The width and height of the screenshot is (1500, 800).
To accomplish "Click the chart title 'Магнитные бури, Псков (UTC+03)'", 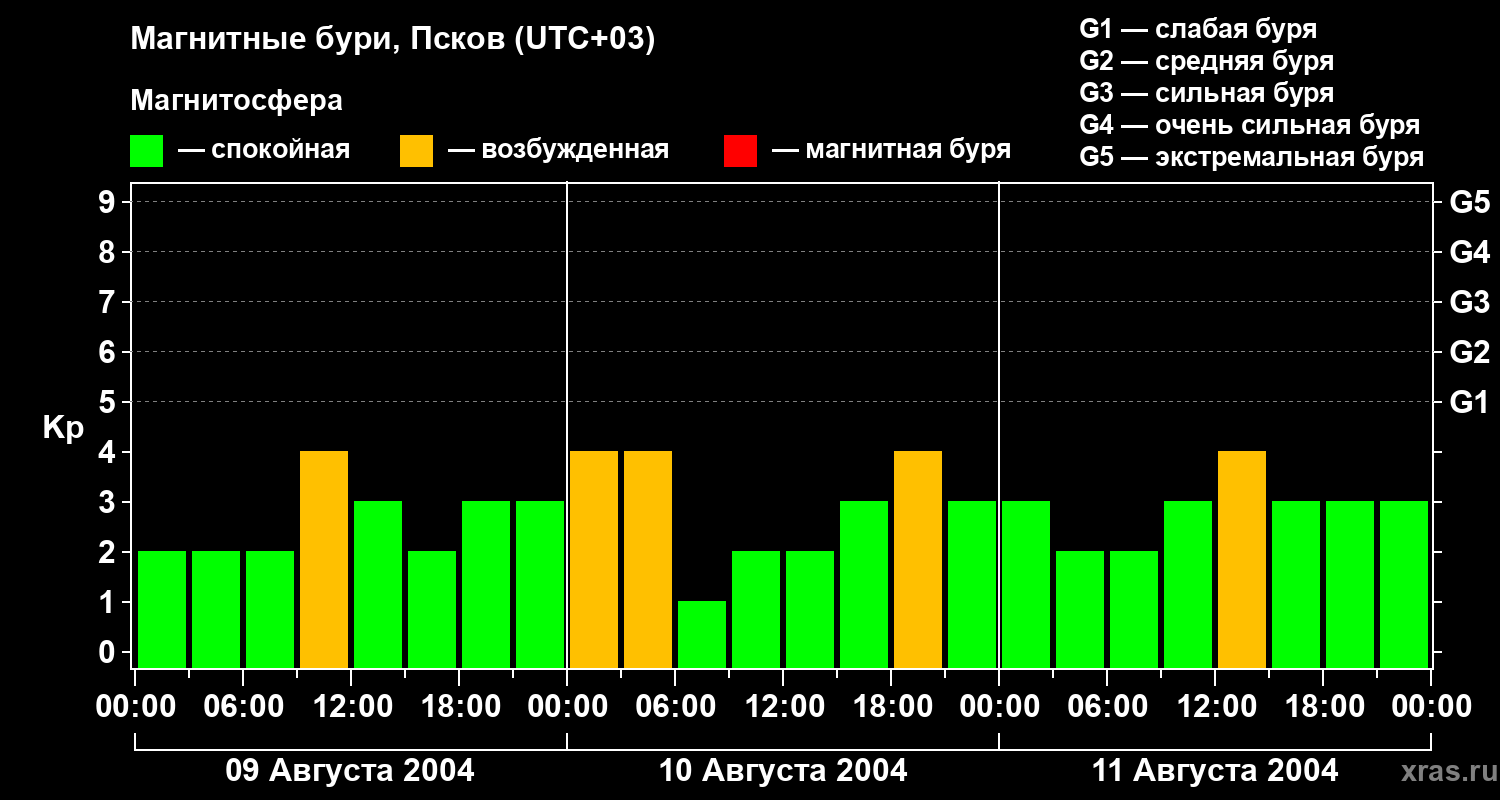I will point(393,40).
